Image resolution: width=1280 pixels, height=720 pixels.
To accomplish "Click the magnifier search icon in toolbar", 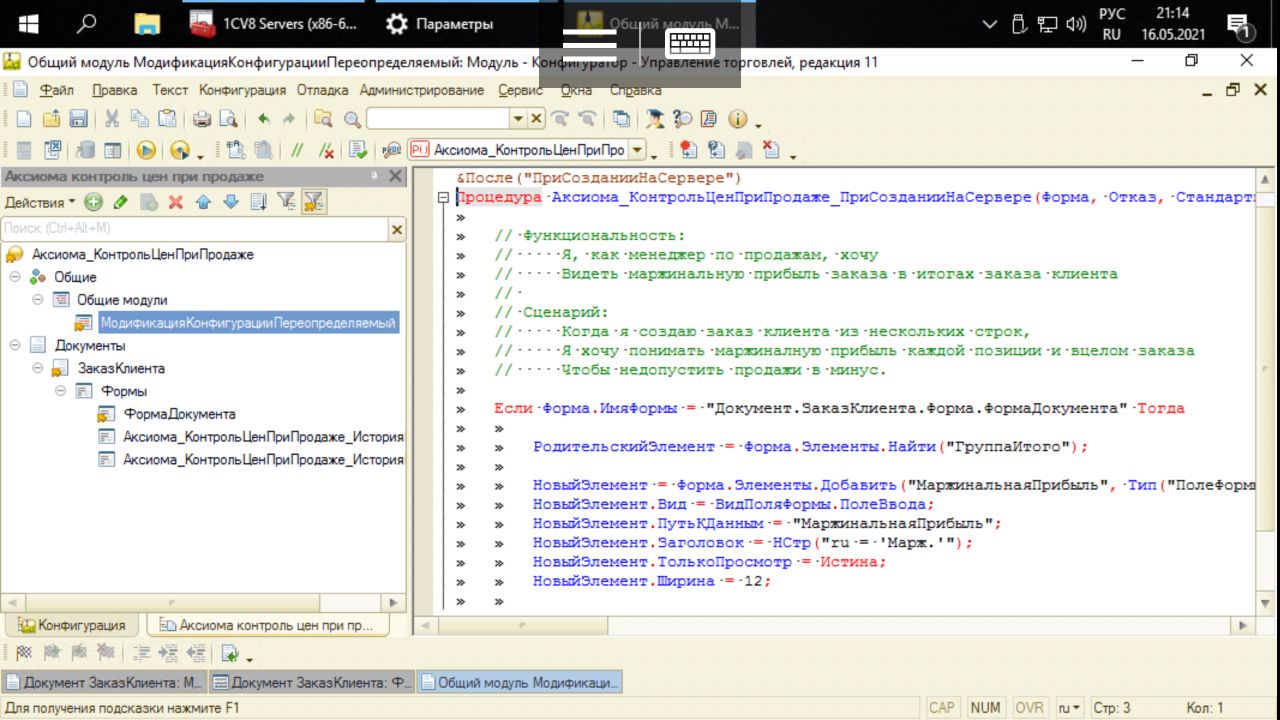I will 352,119.
